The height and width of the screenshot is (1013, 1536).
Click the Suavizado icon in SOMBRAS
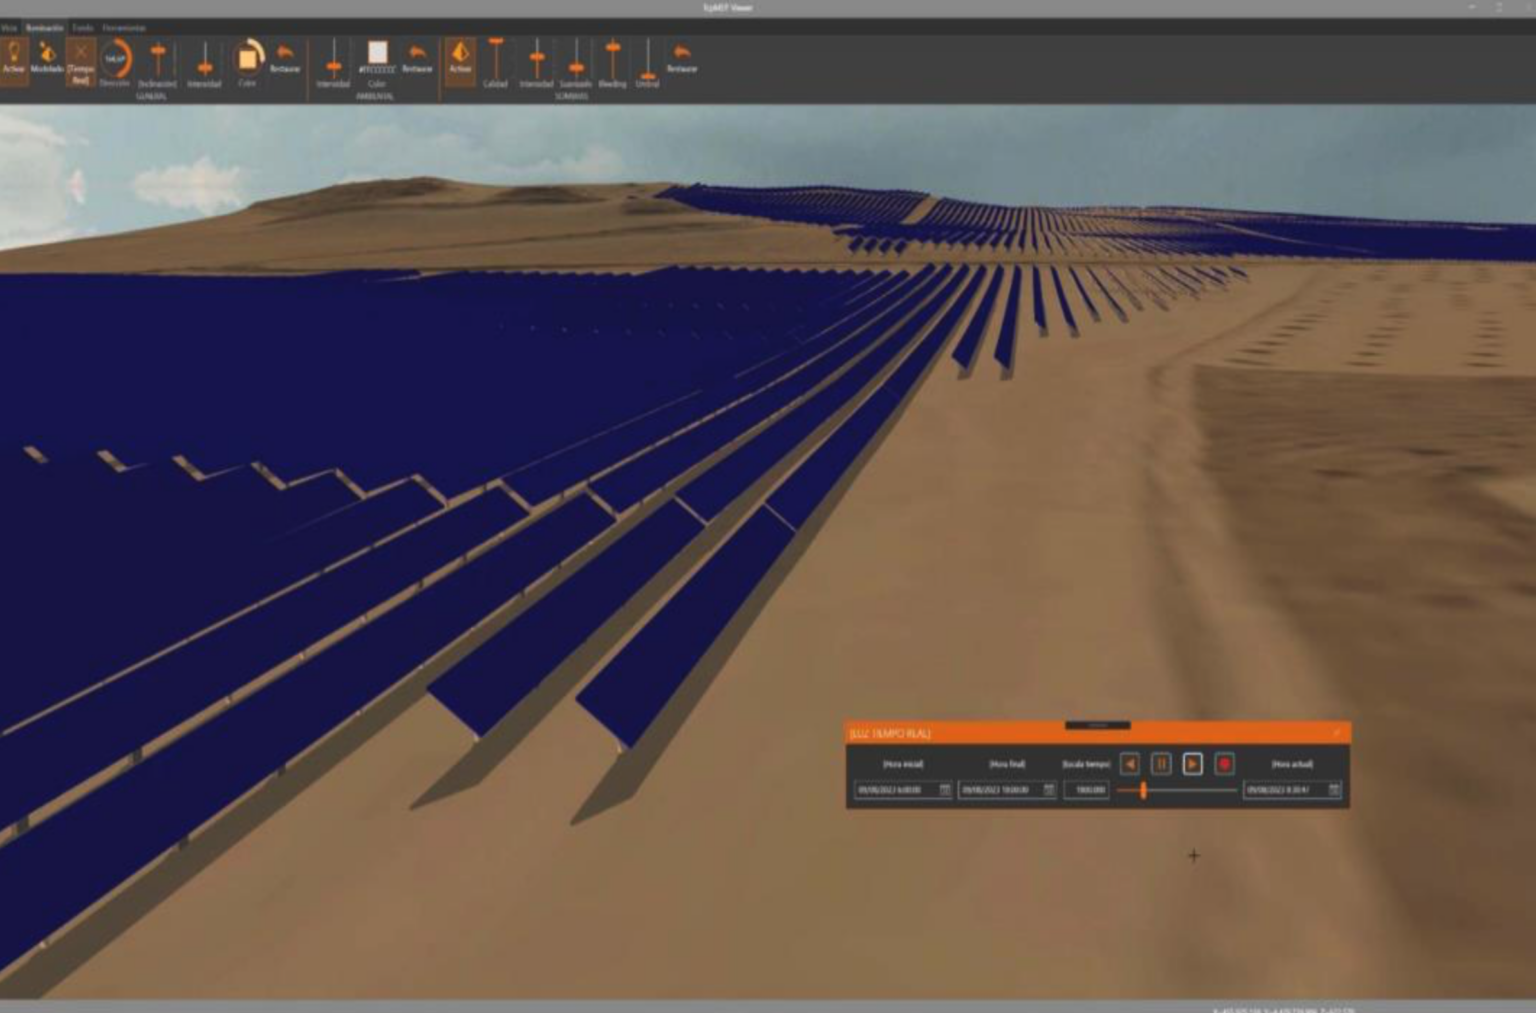(574, 65)
